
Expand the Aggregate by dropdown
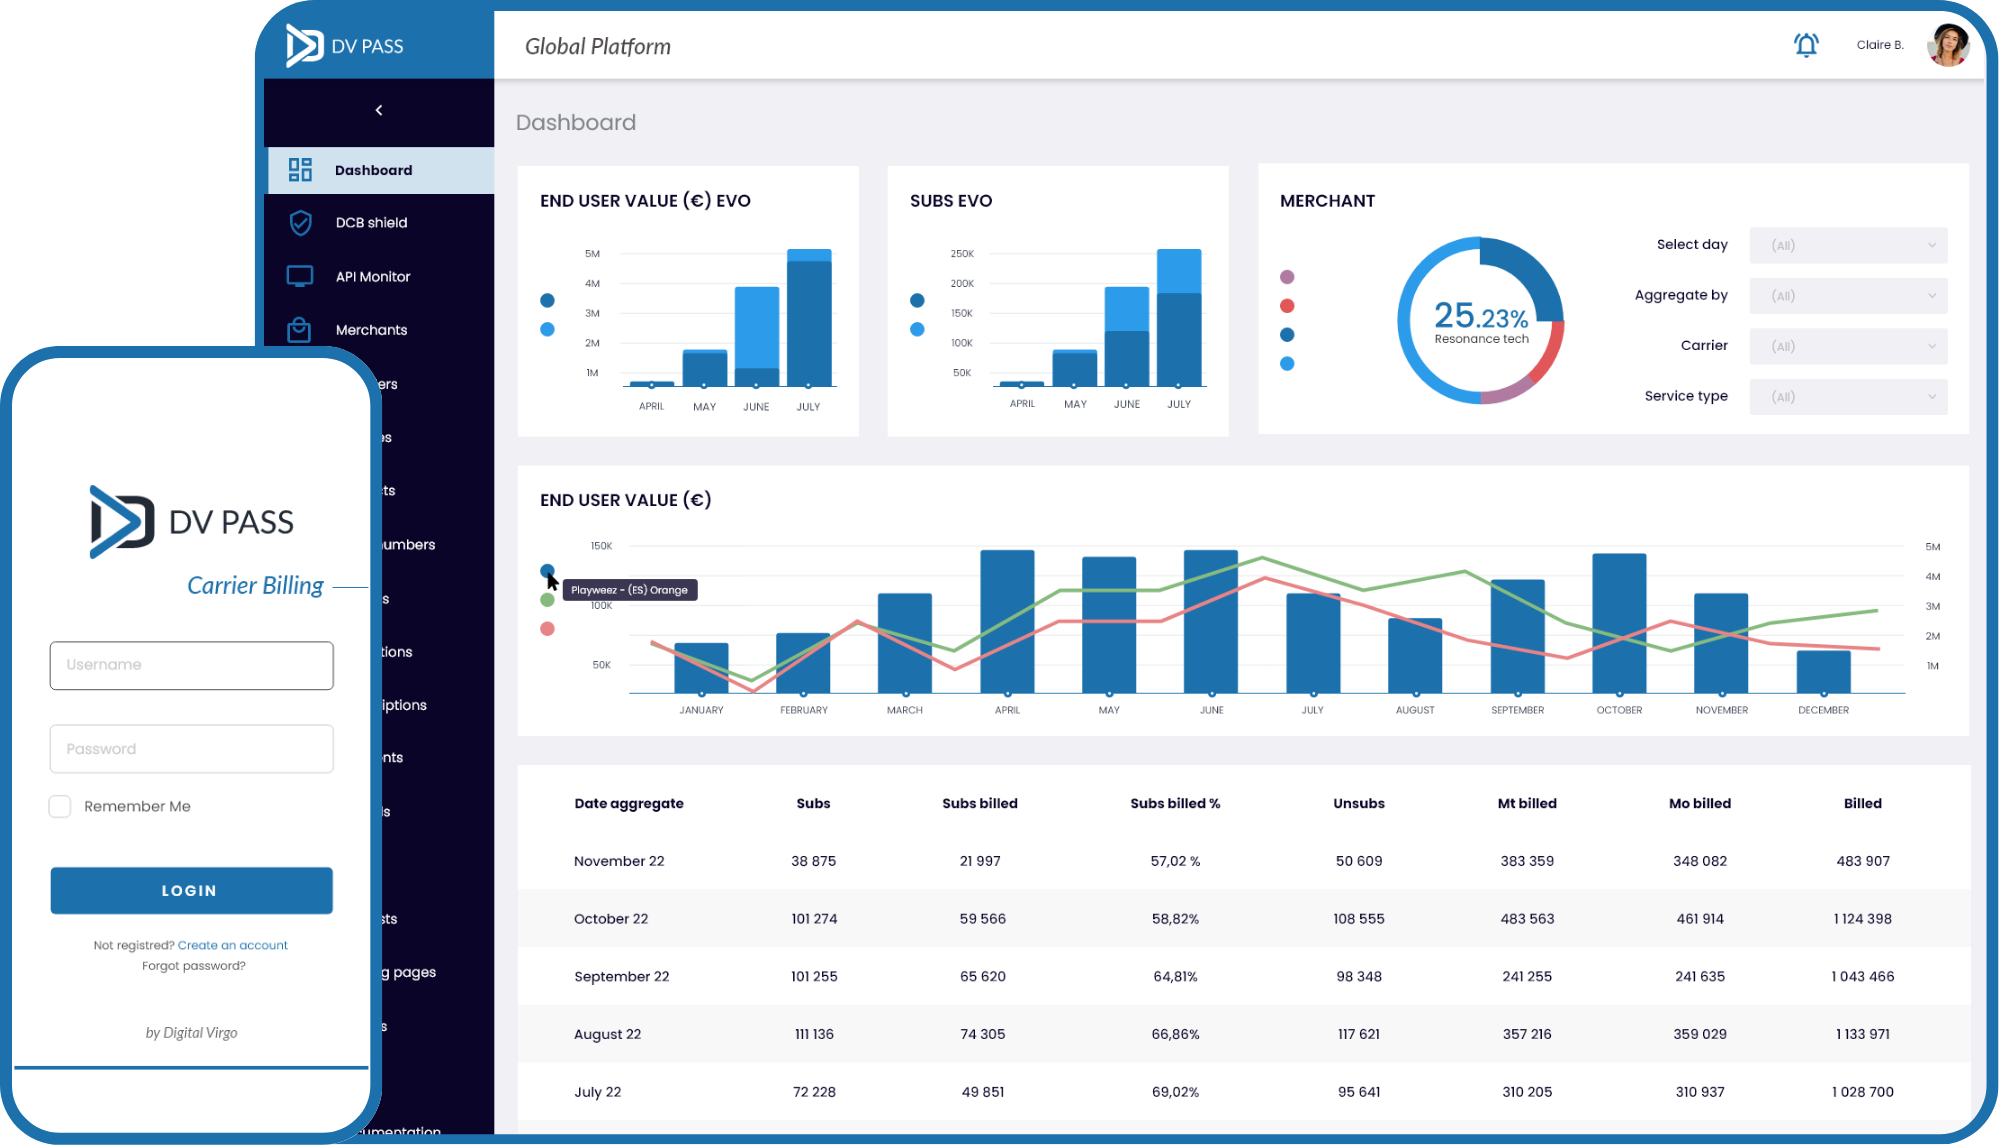tap(1848, 296)
